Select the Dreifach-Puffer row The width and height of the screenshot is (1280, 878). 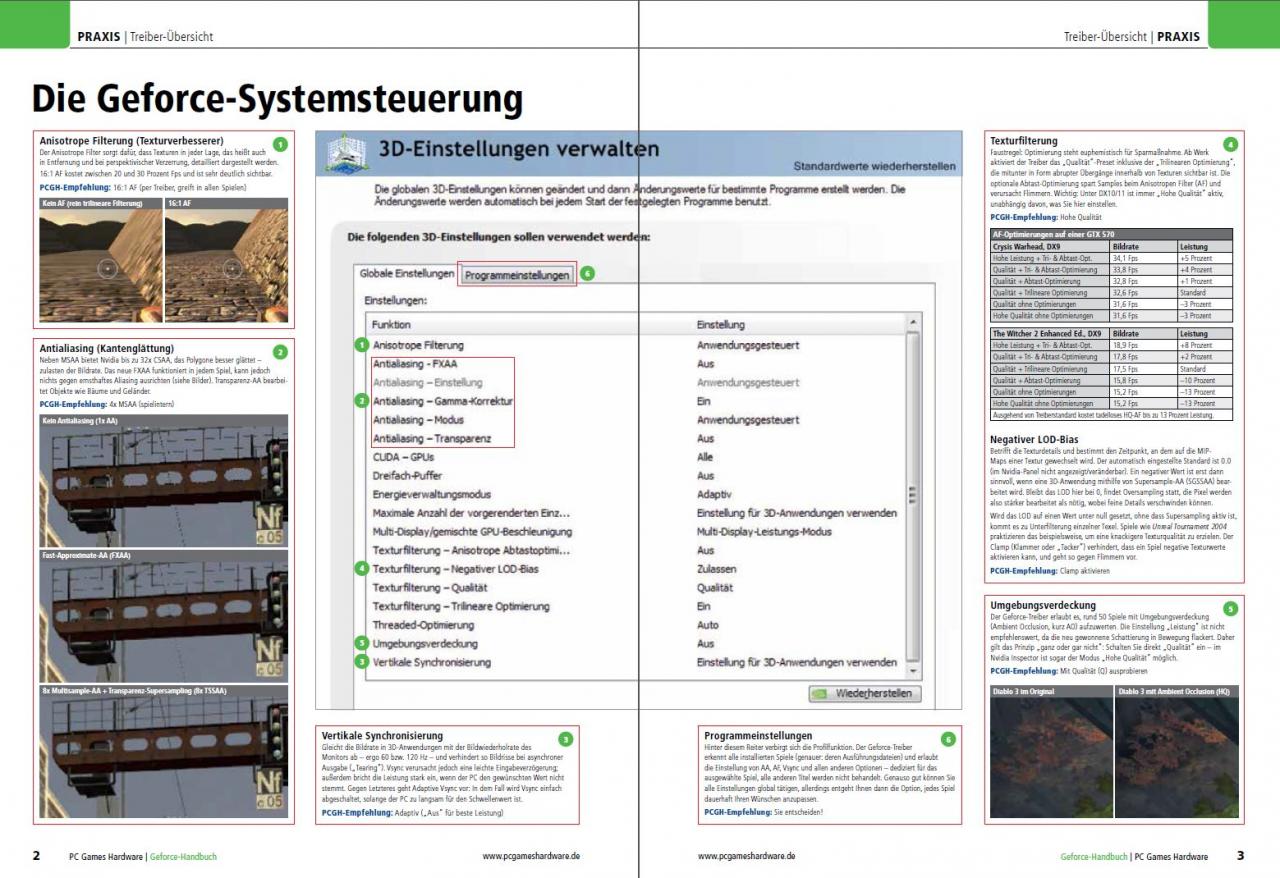coord(634,476)
